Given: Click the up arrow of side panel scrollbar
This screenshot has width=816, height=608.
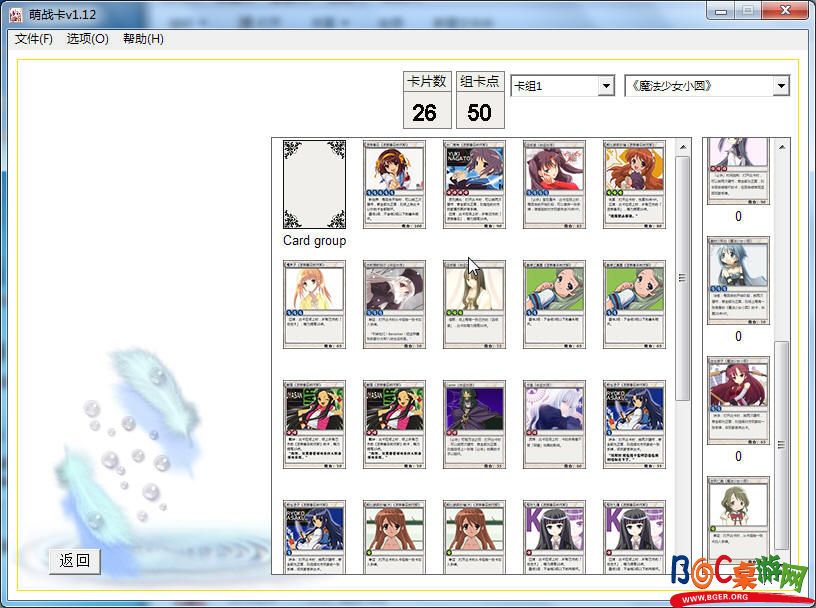Looking at the screenshot, I should pyautogui.click(x=782, y=147).
